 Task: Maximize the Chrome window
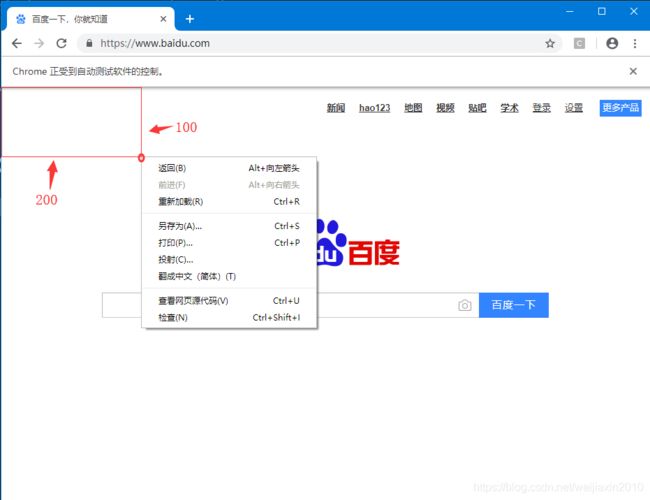[601, 12]
